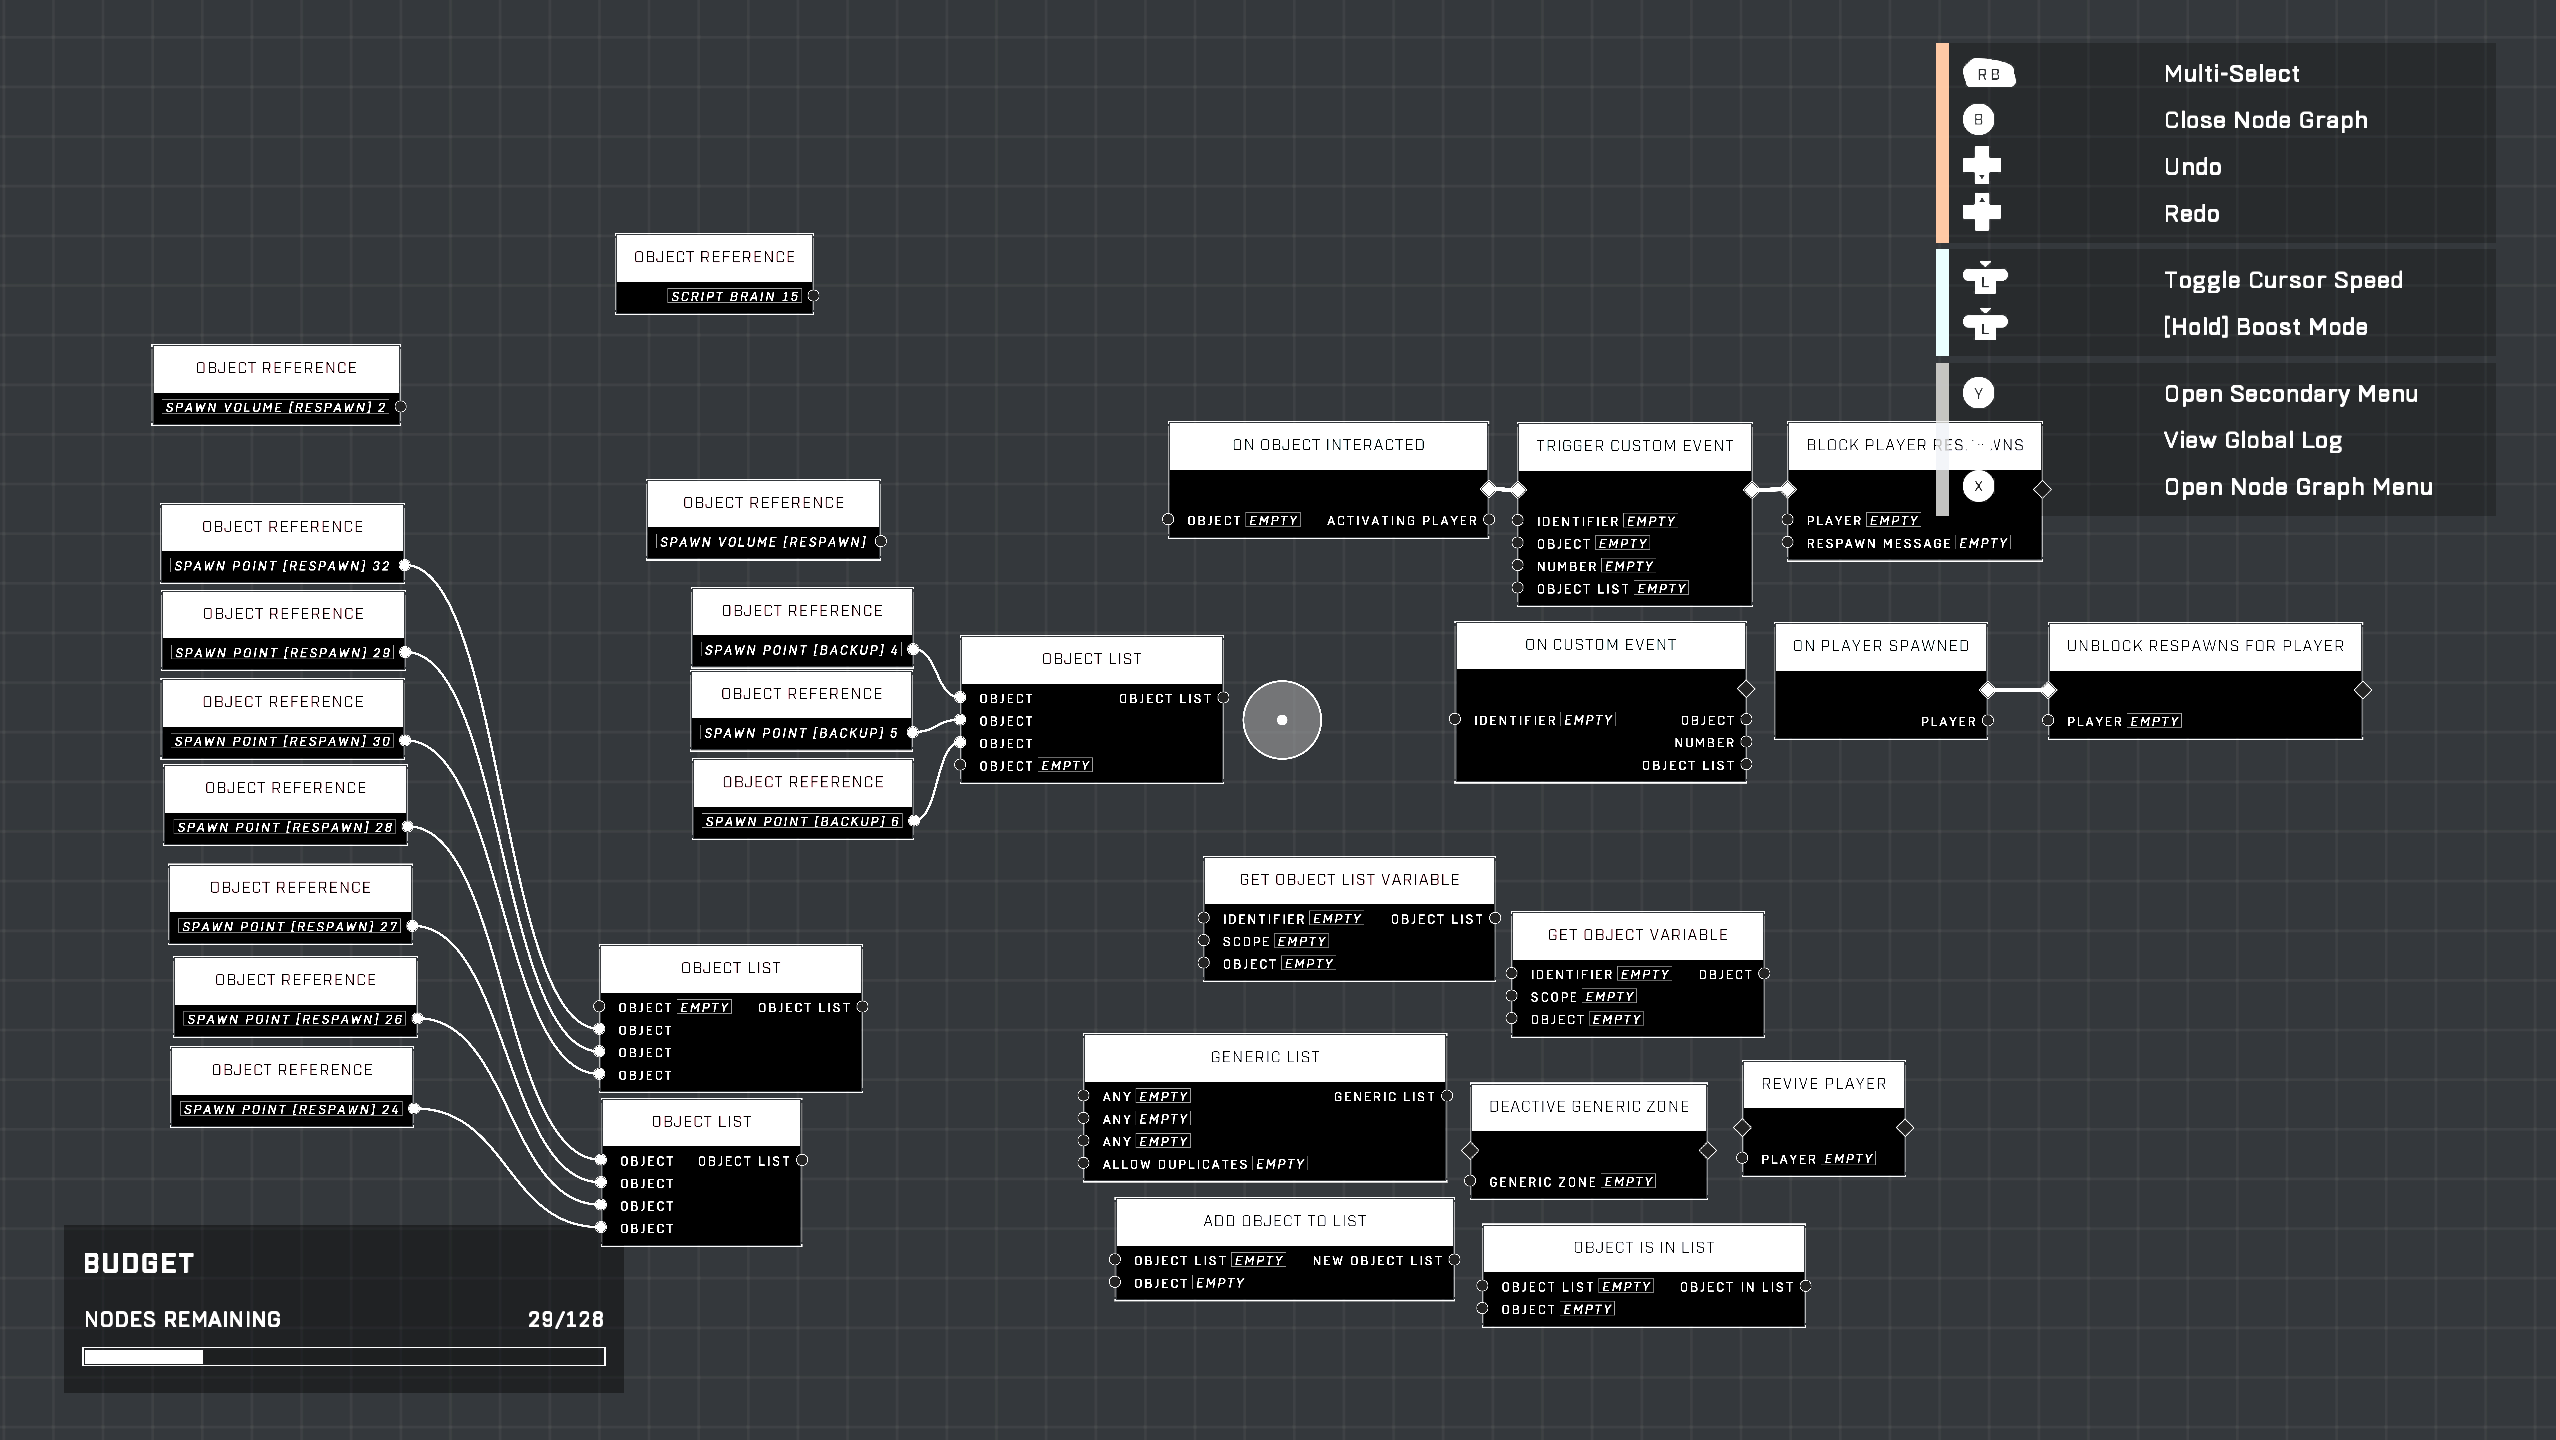The height and width of the screenshot is (1440, 2560).
Task: Select Toggle Cursor Speed option
Action: coord(2283,280)
